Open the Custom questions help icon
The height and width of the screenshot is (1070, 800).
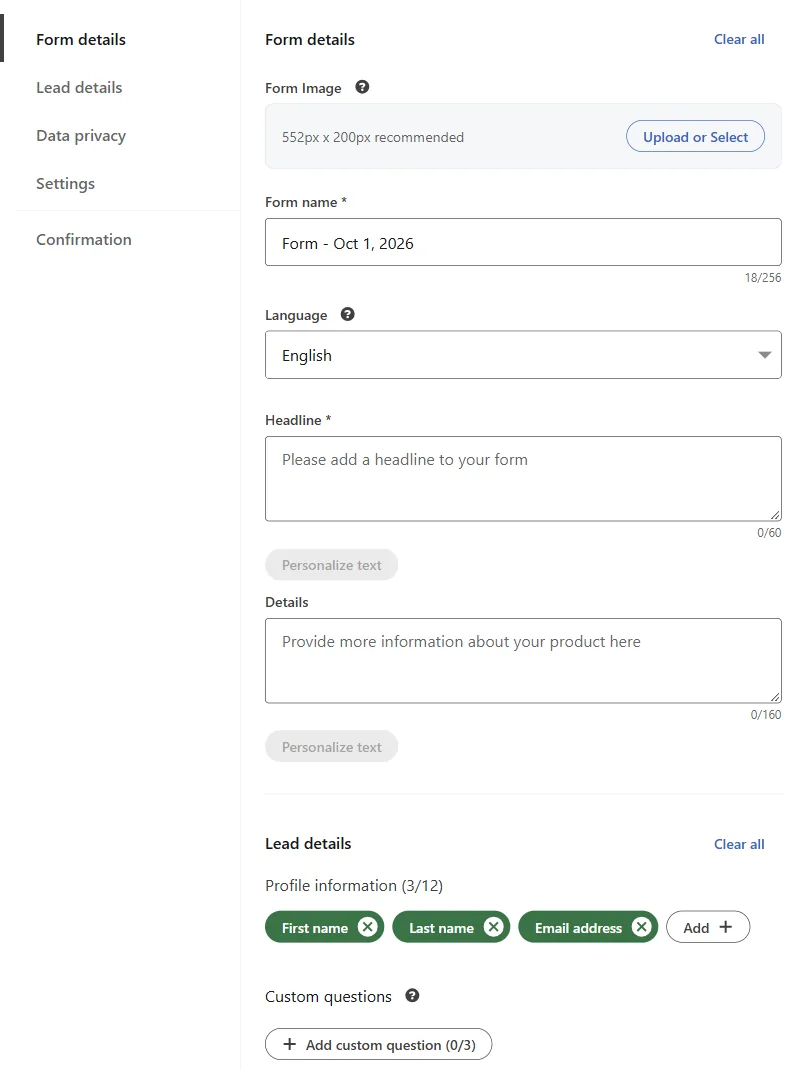click(412, 995)
